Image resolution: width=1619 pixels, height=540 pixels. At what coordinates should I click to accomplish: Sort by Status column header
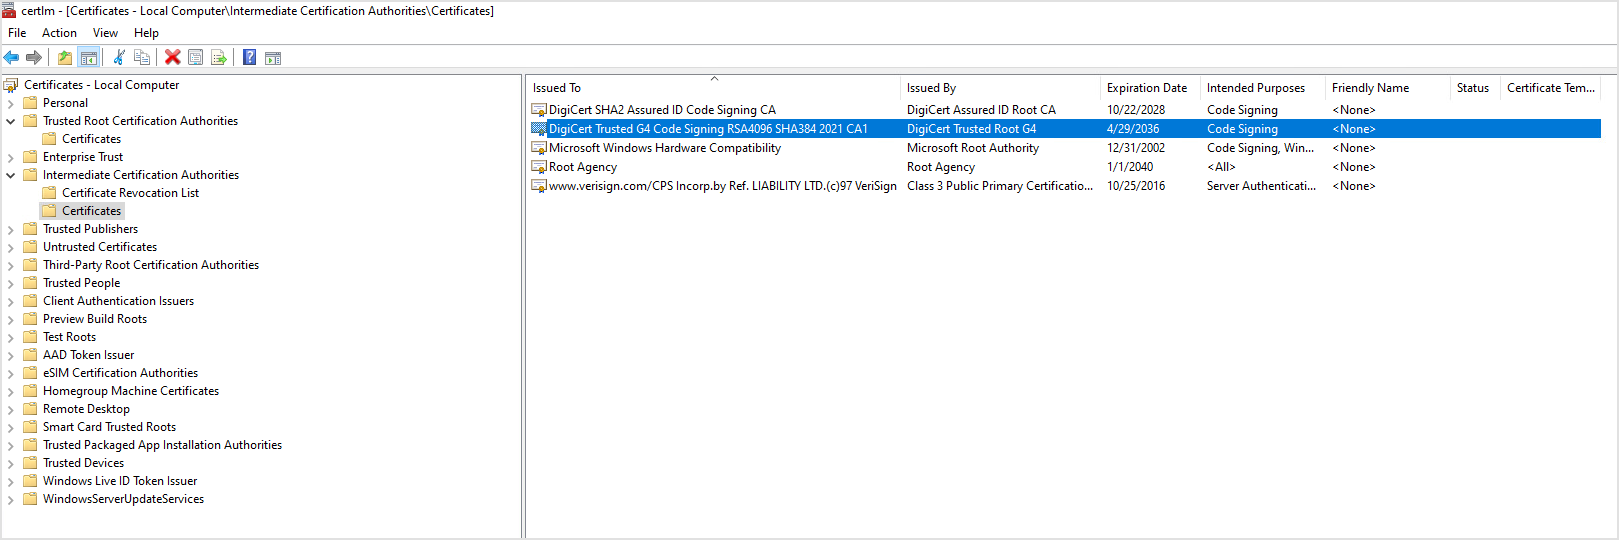coord(1475,88)
